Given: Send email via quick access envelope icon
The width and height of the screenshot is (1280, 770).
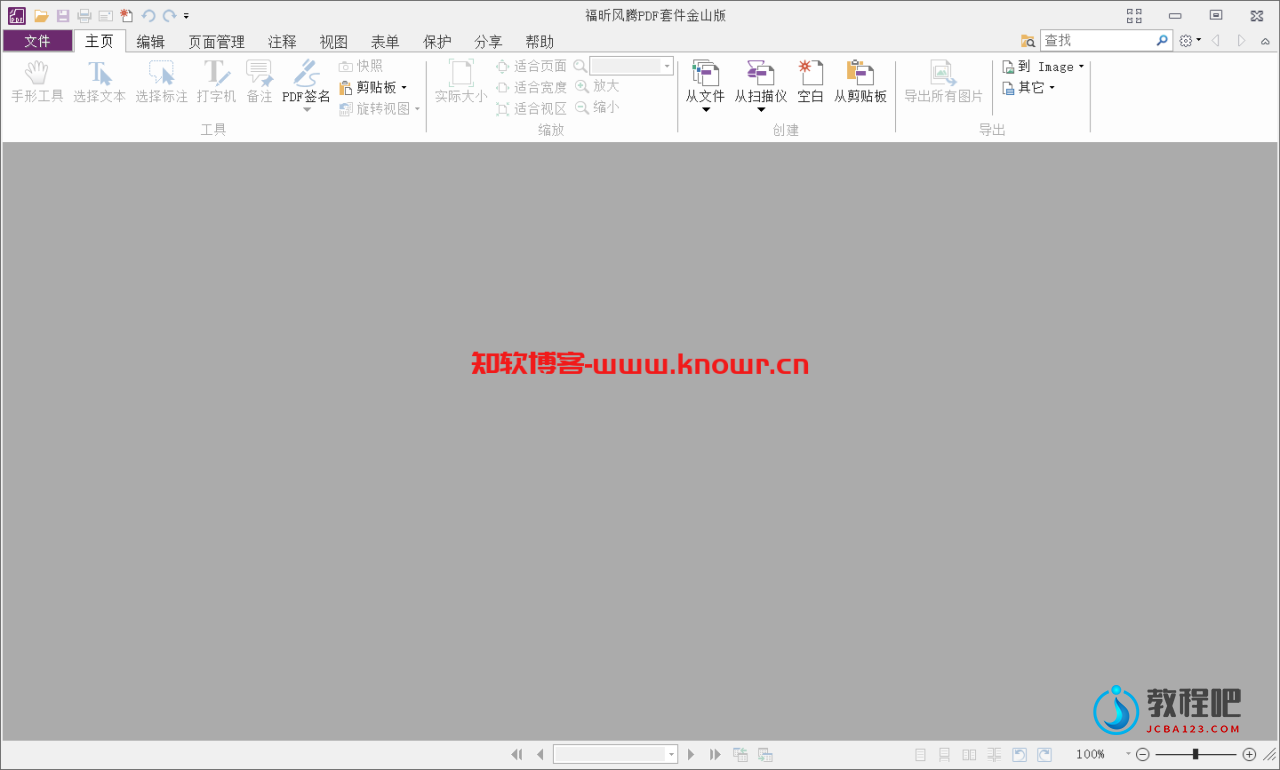Looking at the screenshot, I should coord(105,16).
